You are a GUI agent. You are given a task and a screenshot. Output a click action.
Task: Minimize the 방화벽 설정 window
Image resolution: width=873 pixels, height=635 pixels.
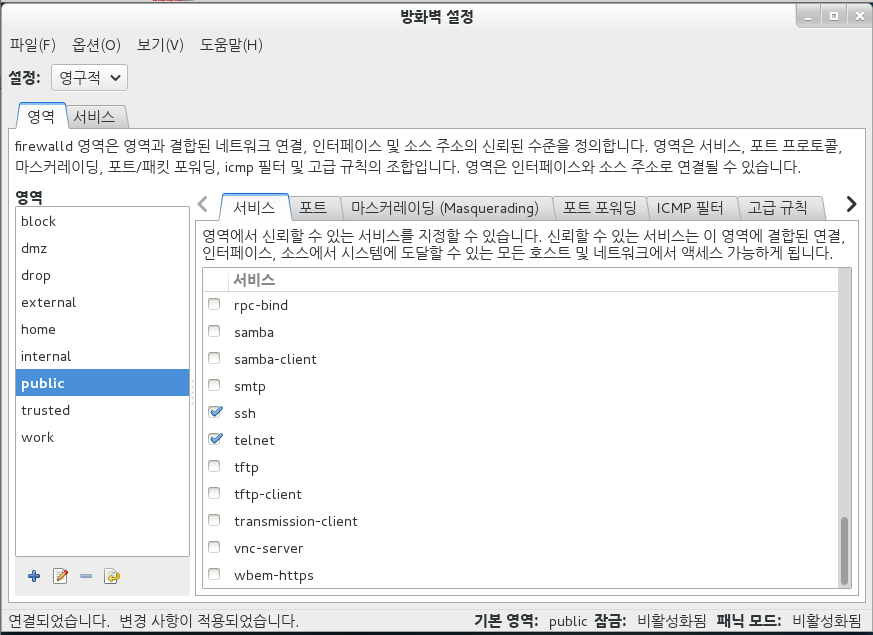[x=808, y=16]
